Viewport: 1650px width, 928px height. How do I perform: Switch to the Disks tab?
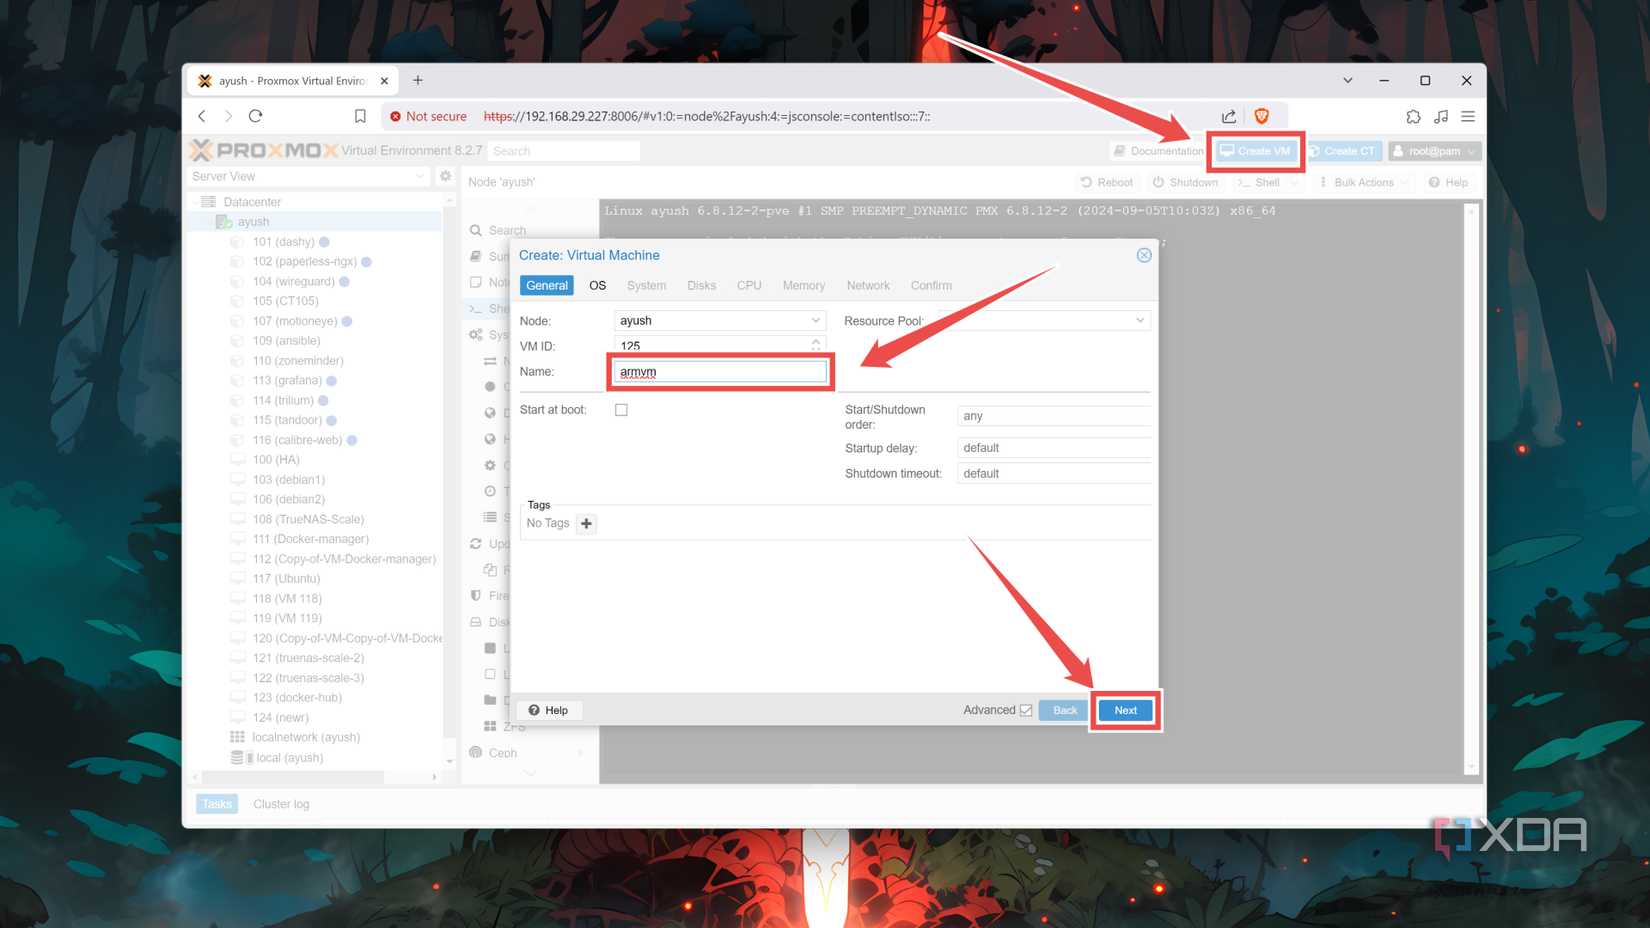click(x=701, y=285)
